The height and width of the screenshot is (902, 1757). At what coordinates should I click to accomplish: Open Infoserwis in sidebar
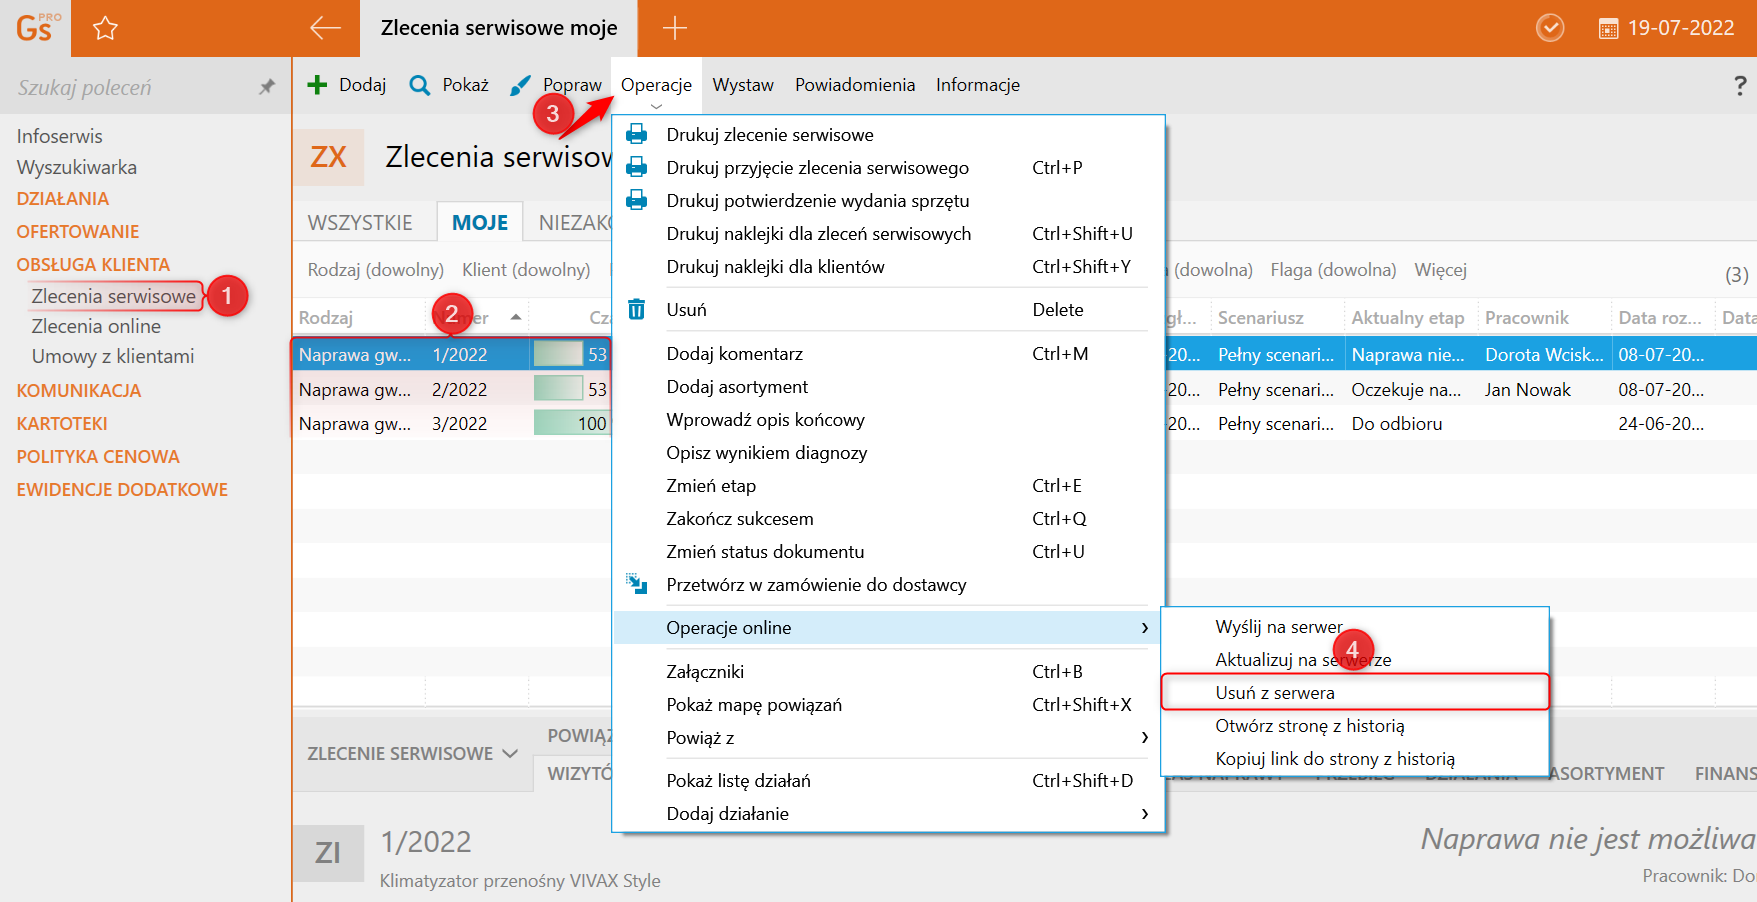pyautogui.click(x=59, y=136)
